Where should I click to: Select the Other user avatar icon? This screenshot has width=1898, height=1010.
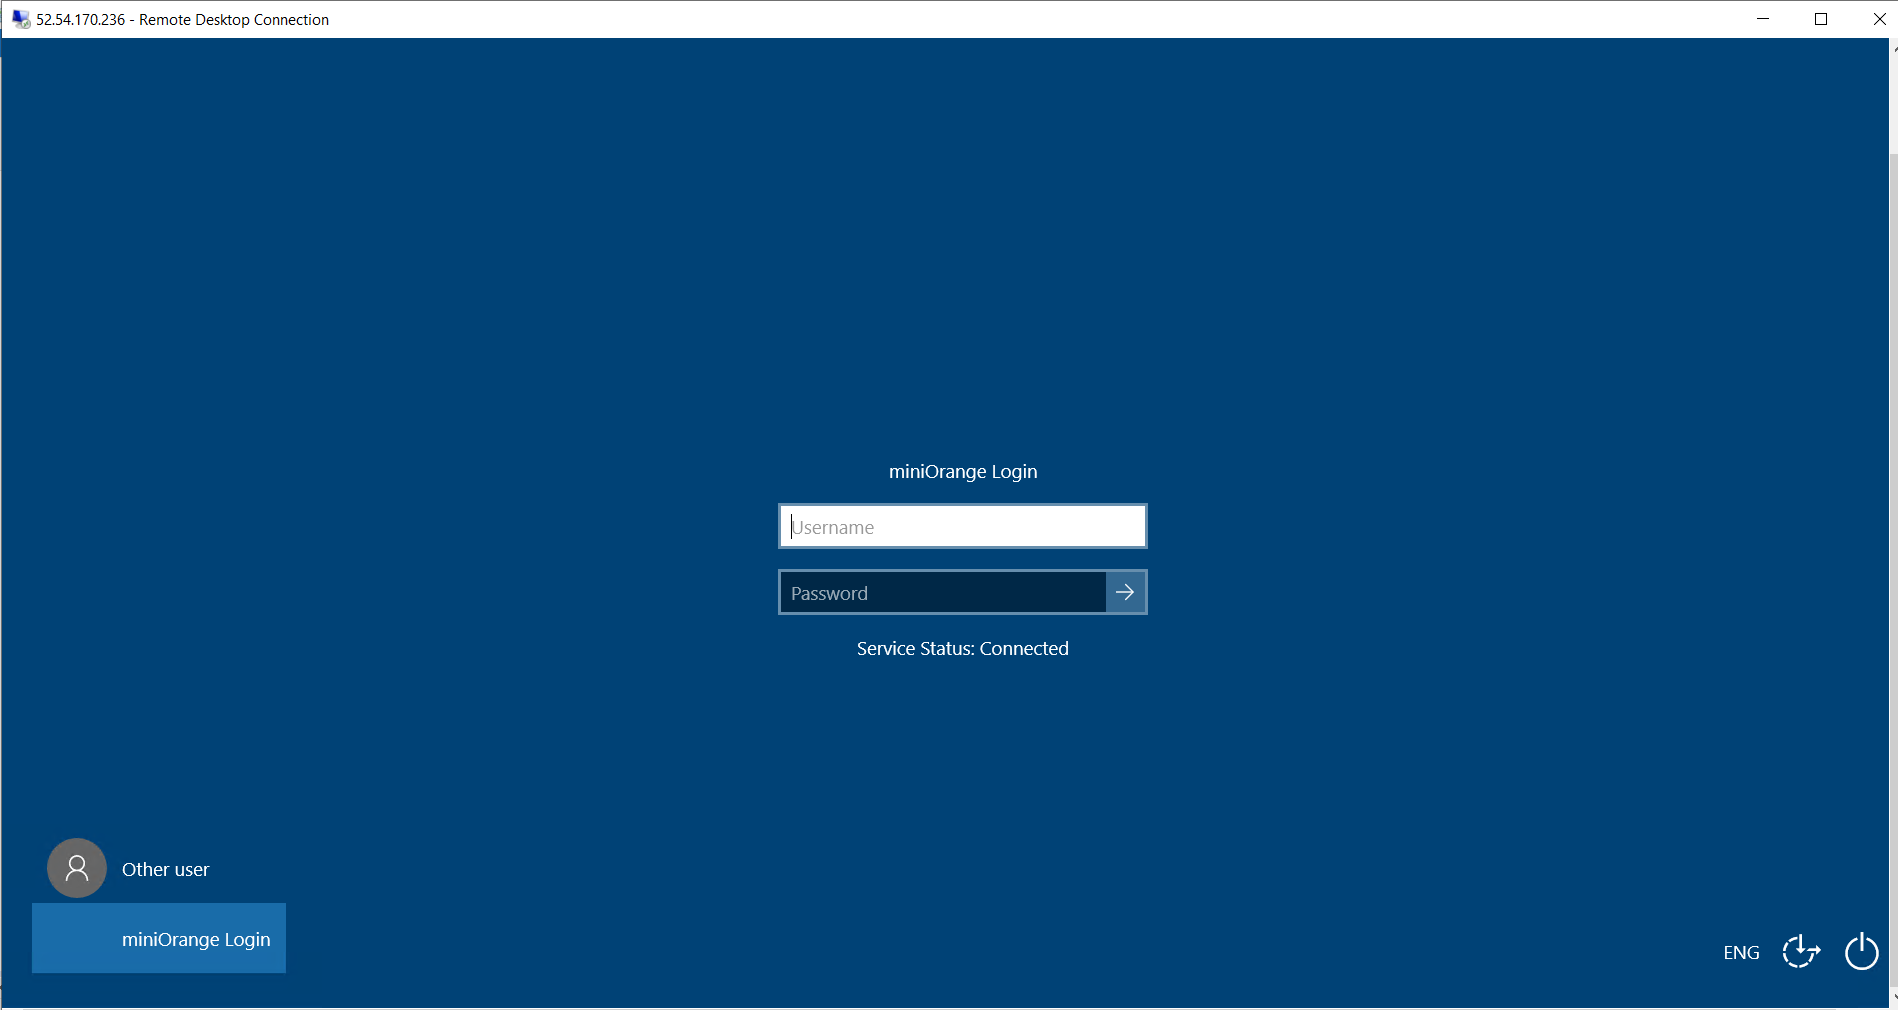tap(77, 868)
